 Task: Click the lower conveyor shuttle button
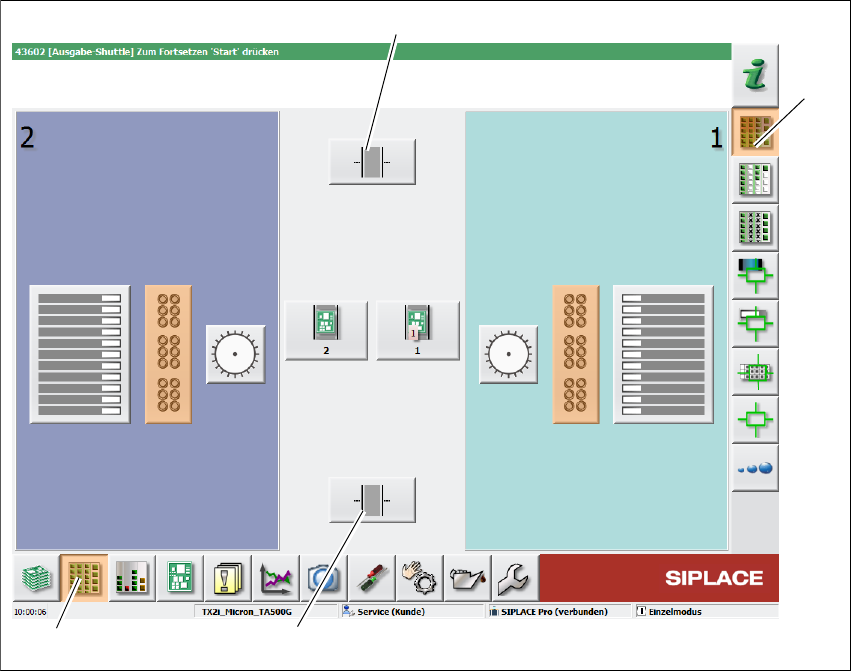pos(372,500)
